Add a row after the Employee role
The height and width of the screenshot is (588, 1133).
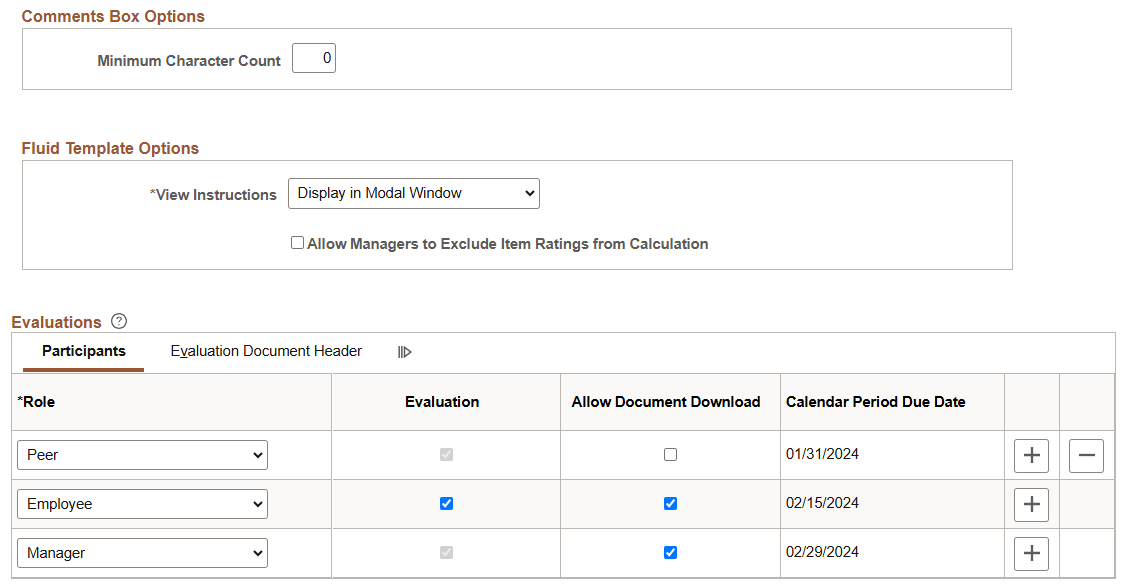(1031, 504)
